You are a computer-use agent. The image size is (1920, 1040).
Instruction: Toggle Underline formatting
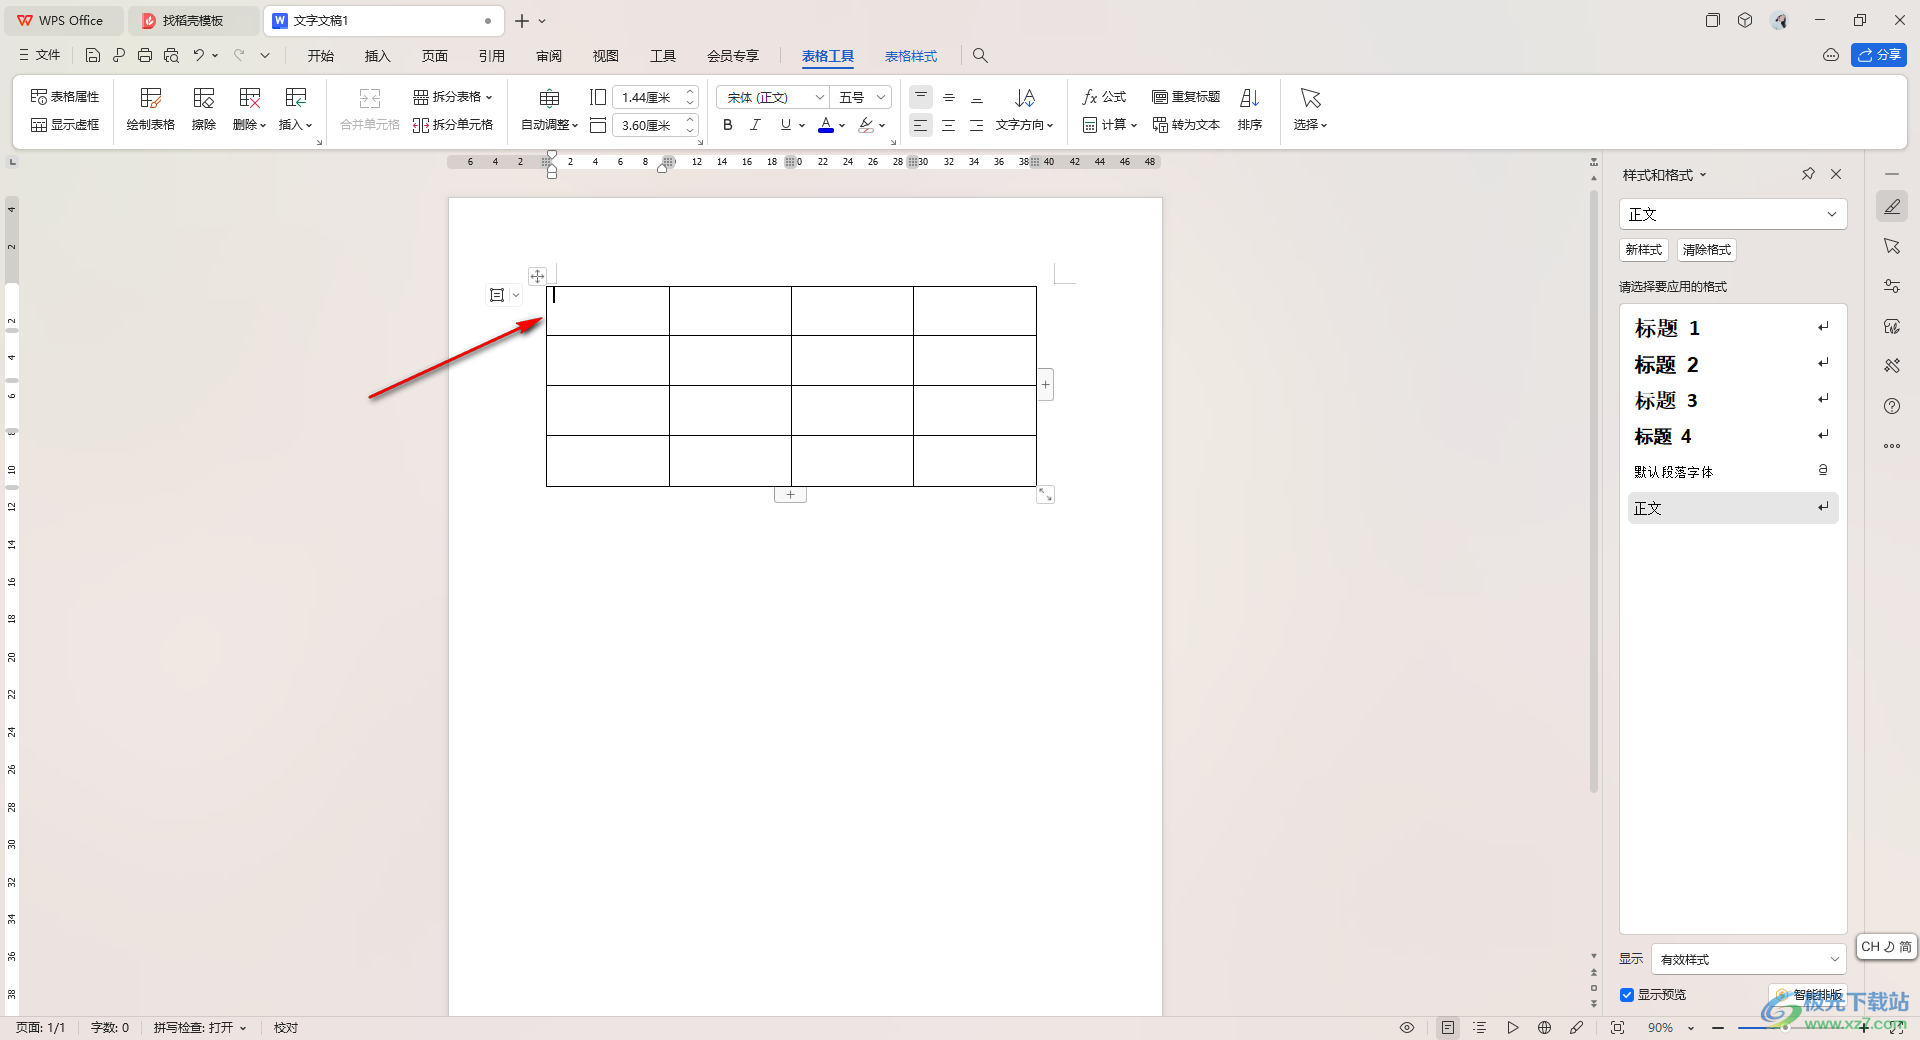point(786,125)
